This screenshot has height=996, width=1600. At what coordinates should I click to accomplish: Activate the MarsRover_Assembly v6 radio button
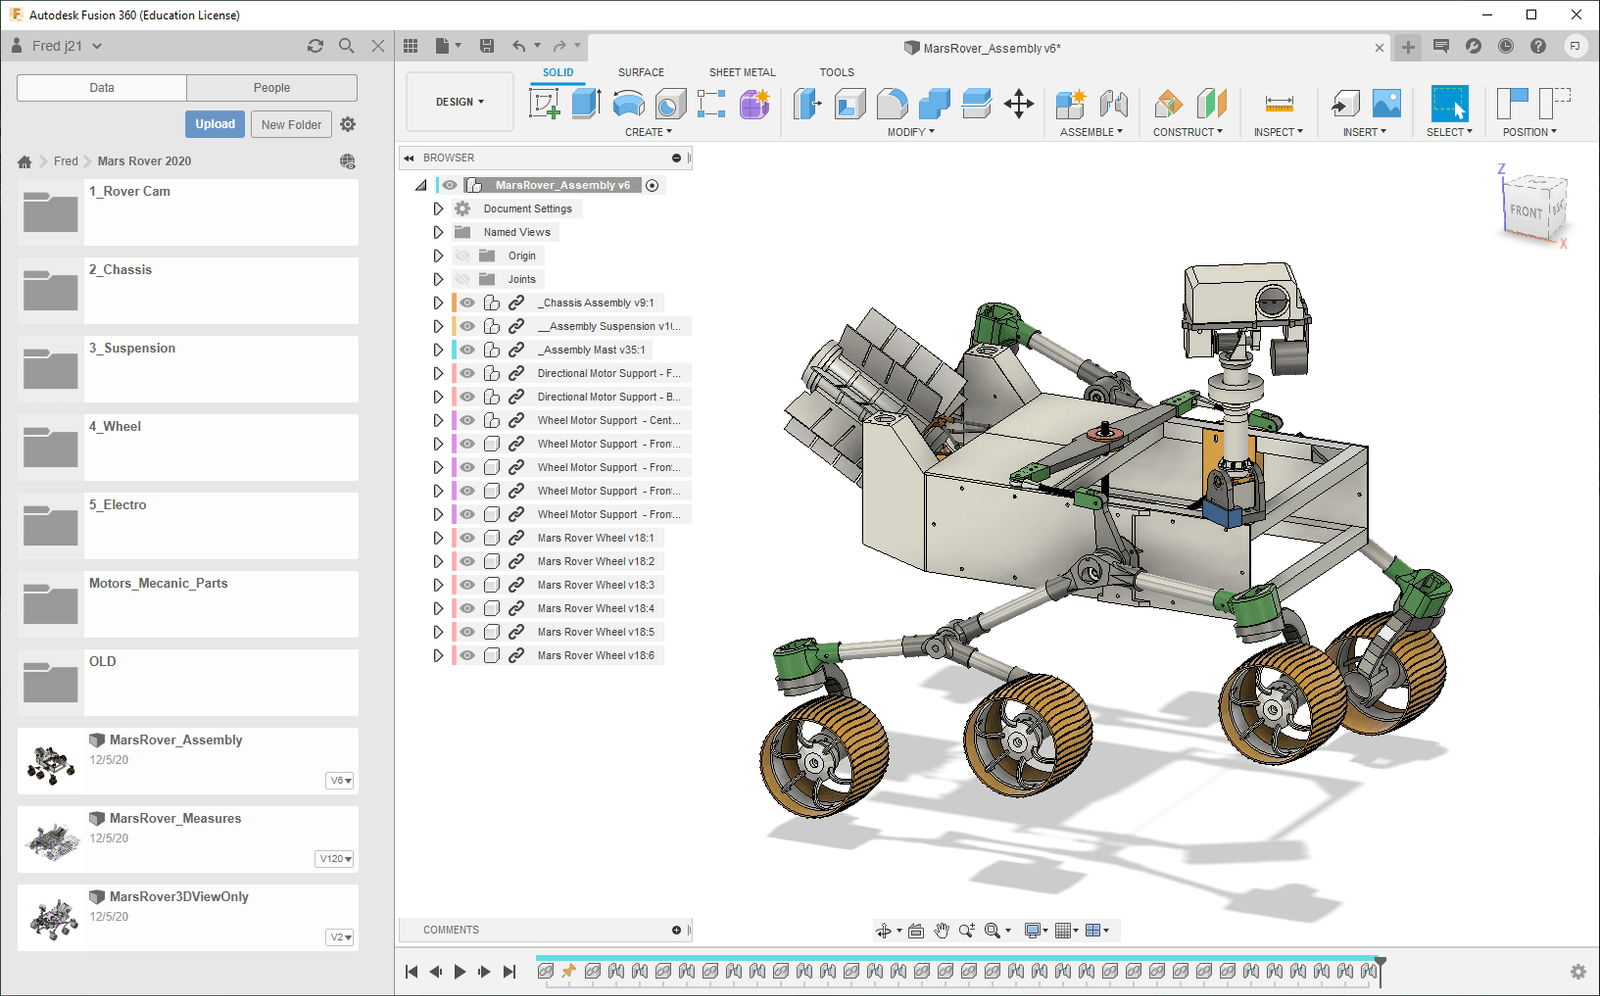652,185
